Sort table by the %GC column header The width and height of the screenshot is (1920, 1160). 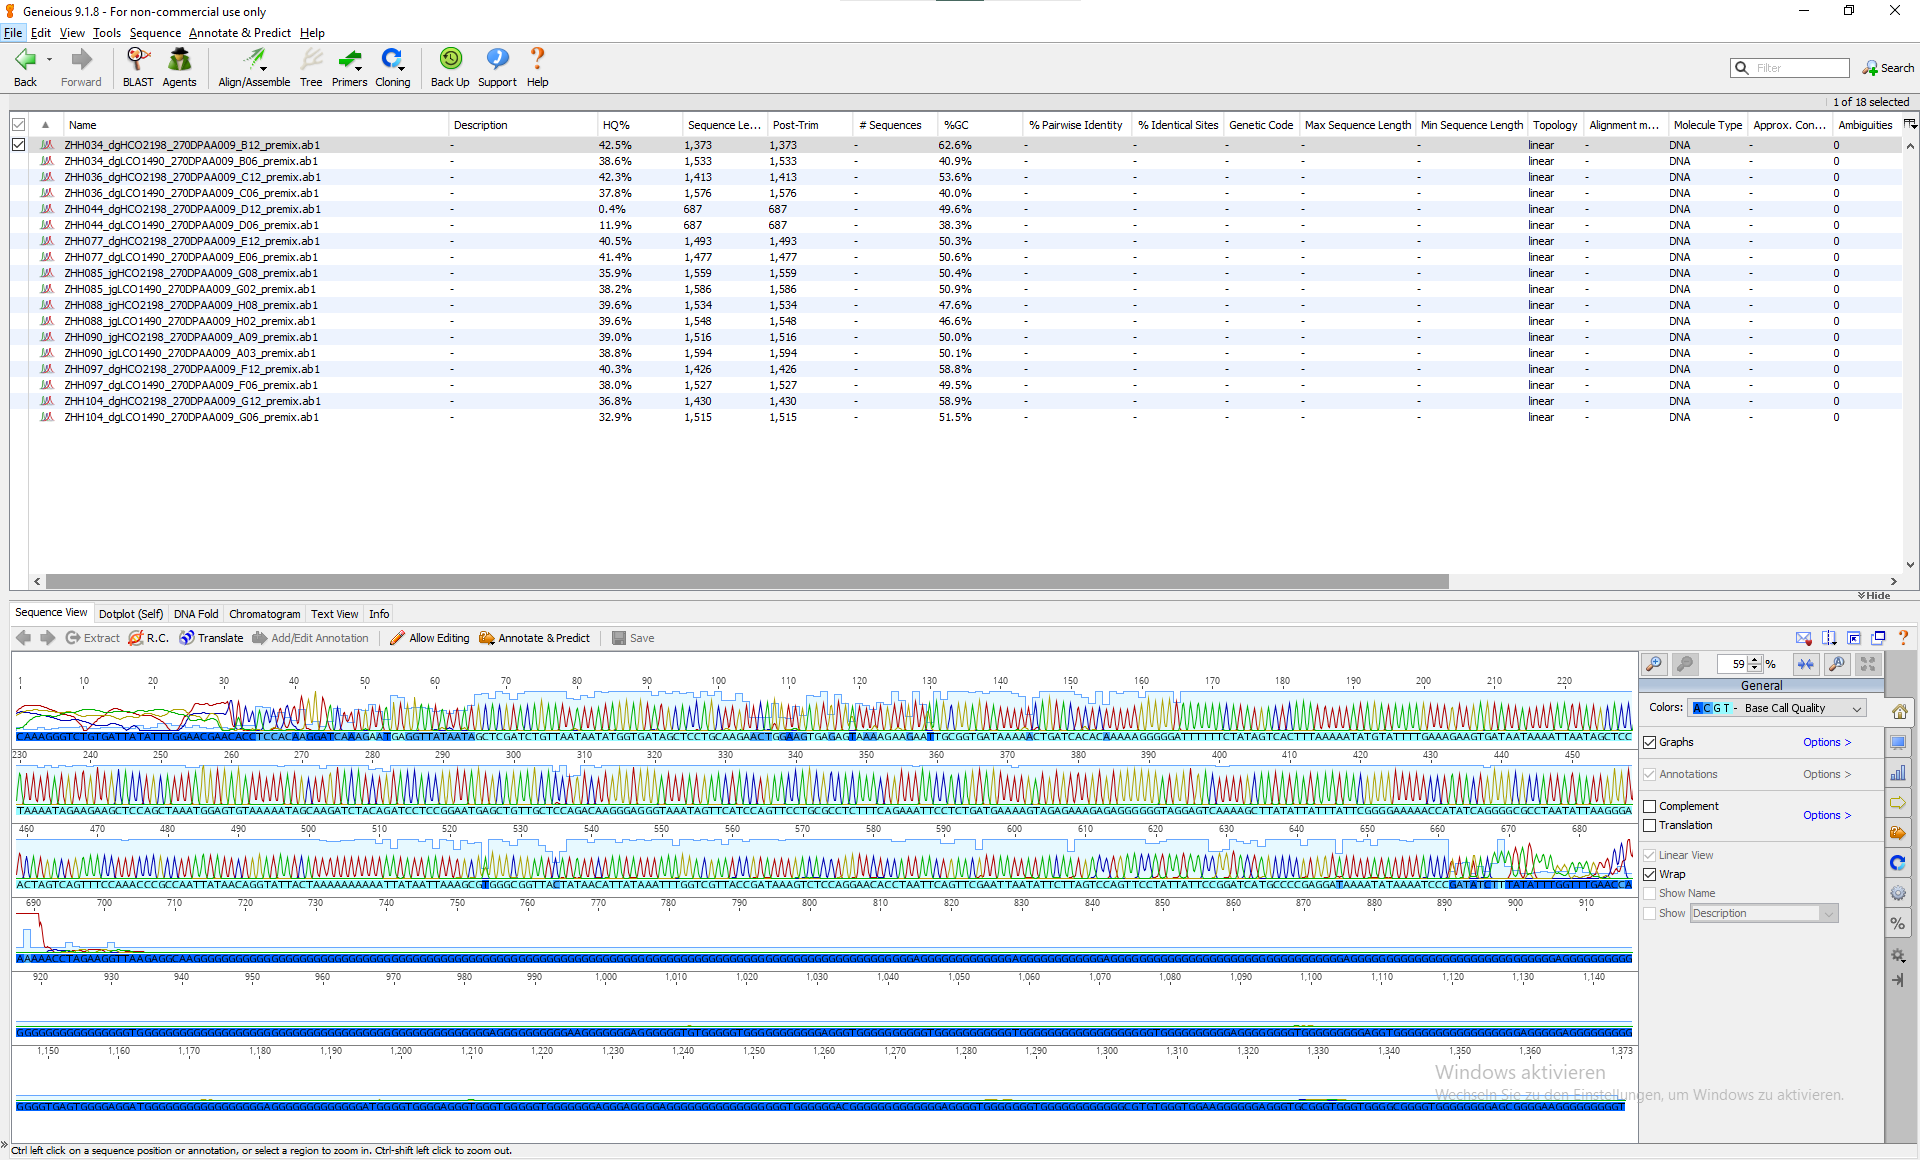click(980, 125)
